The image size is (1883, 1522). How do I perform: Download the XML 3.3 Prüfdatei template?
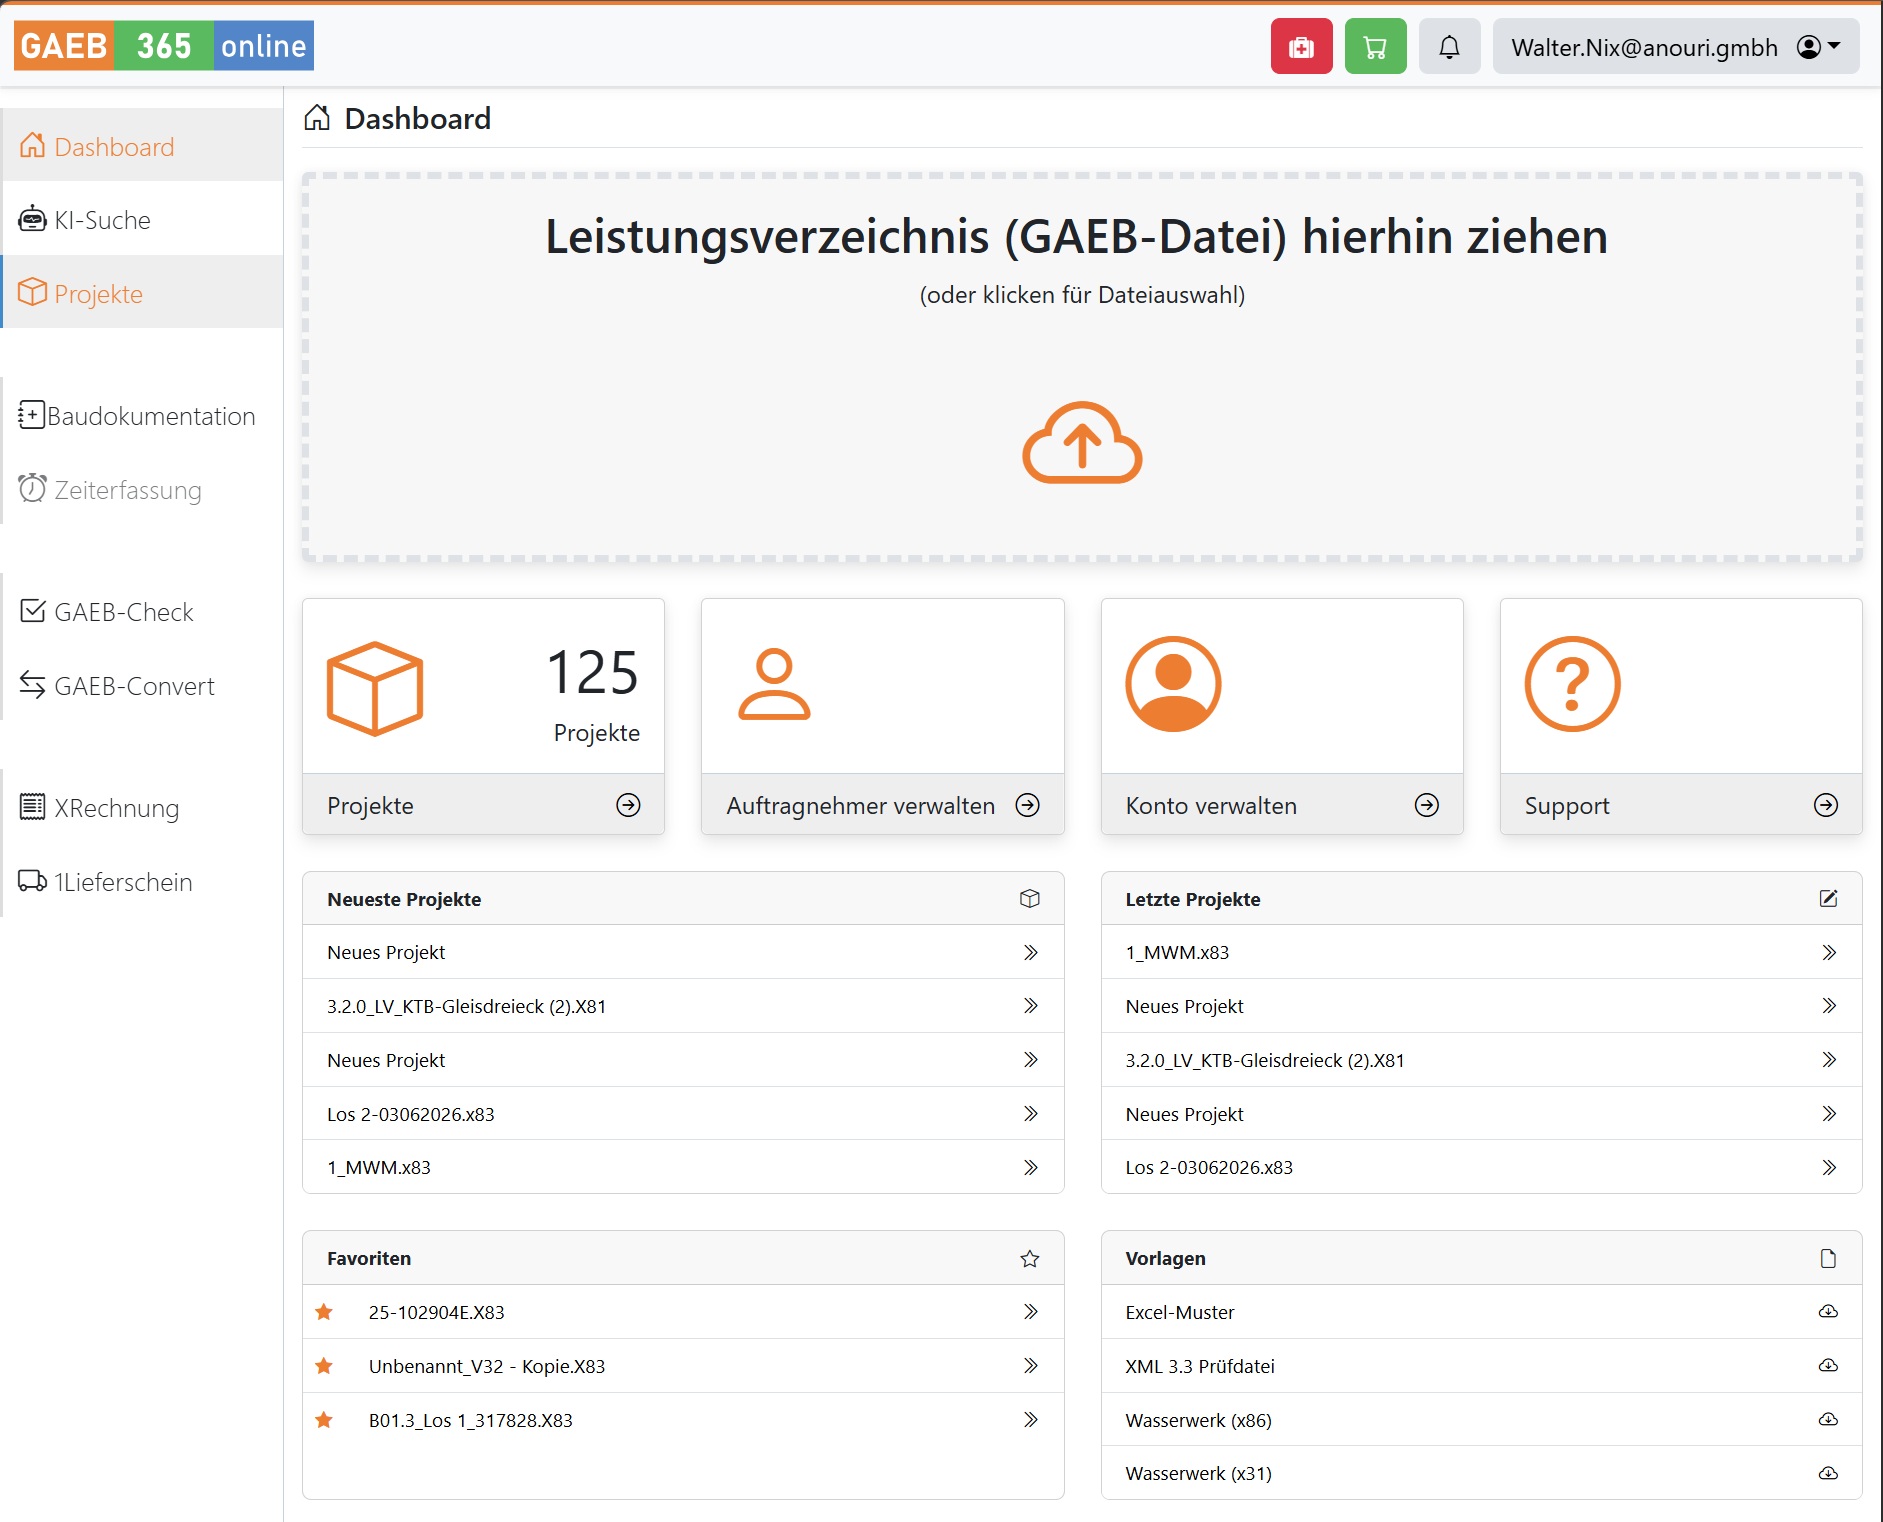[1828, 1365]
